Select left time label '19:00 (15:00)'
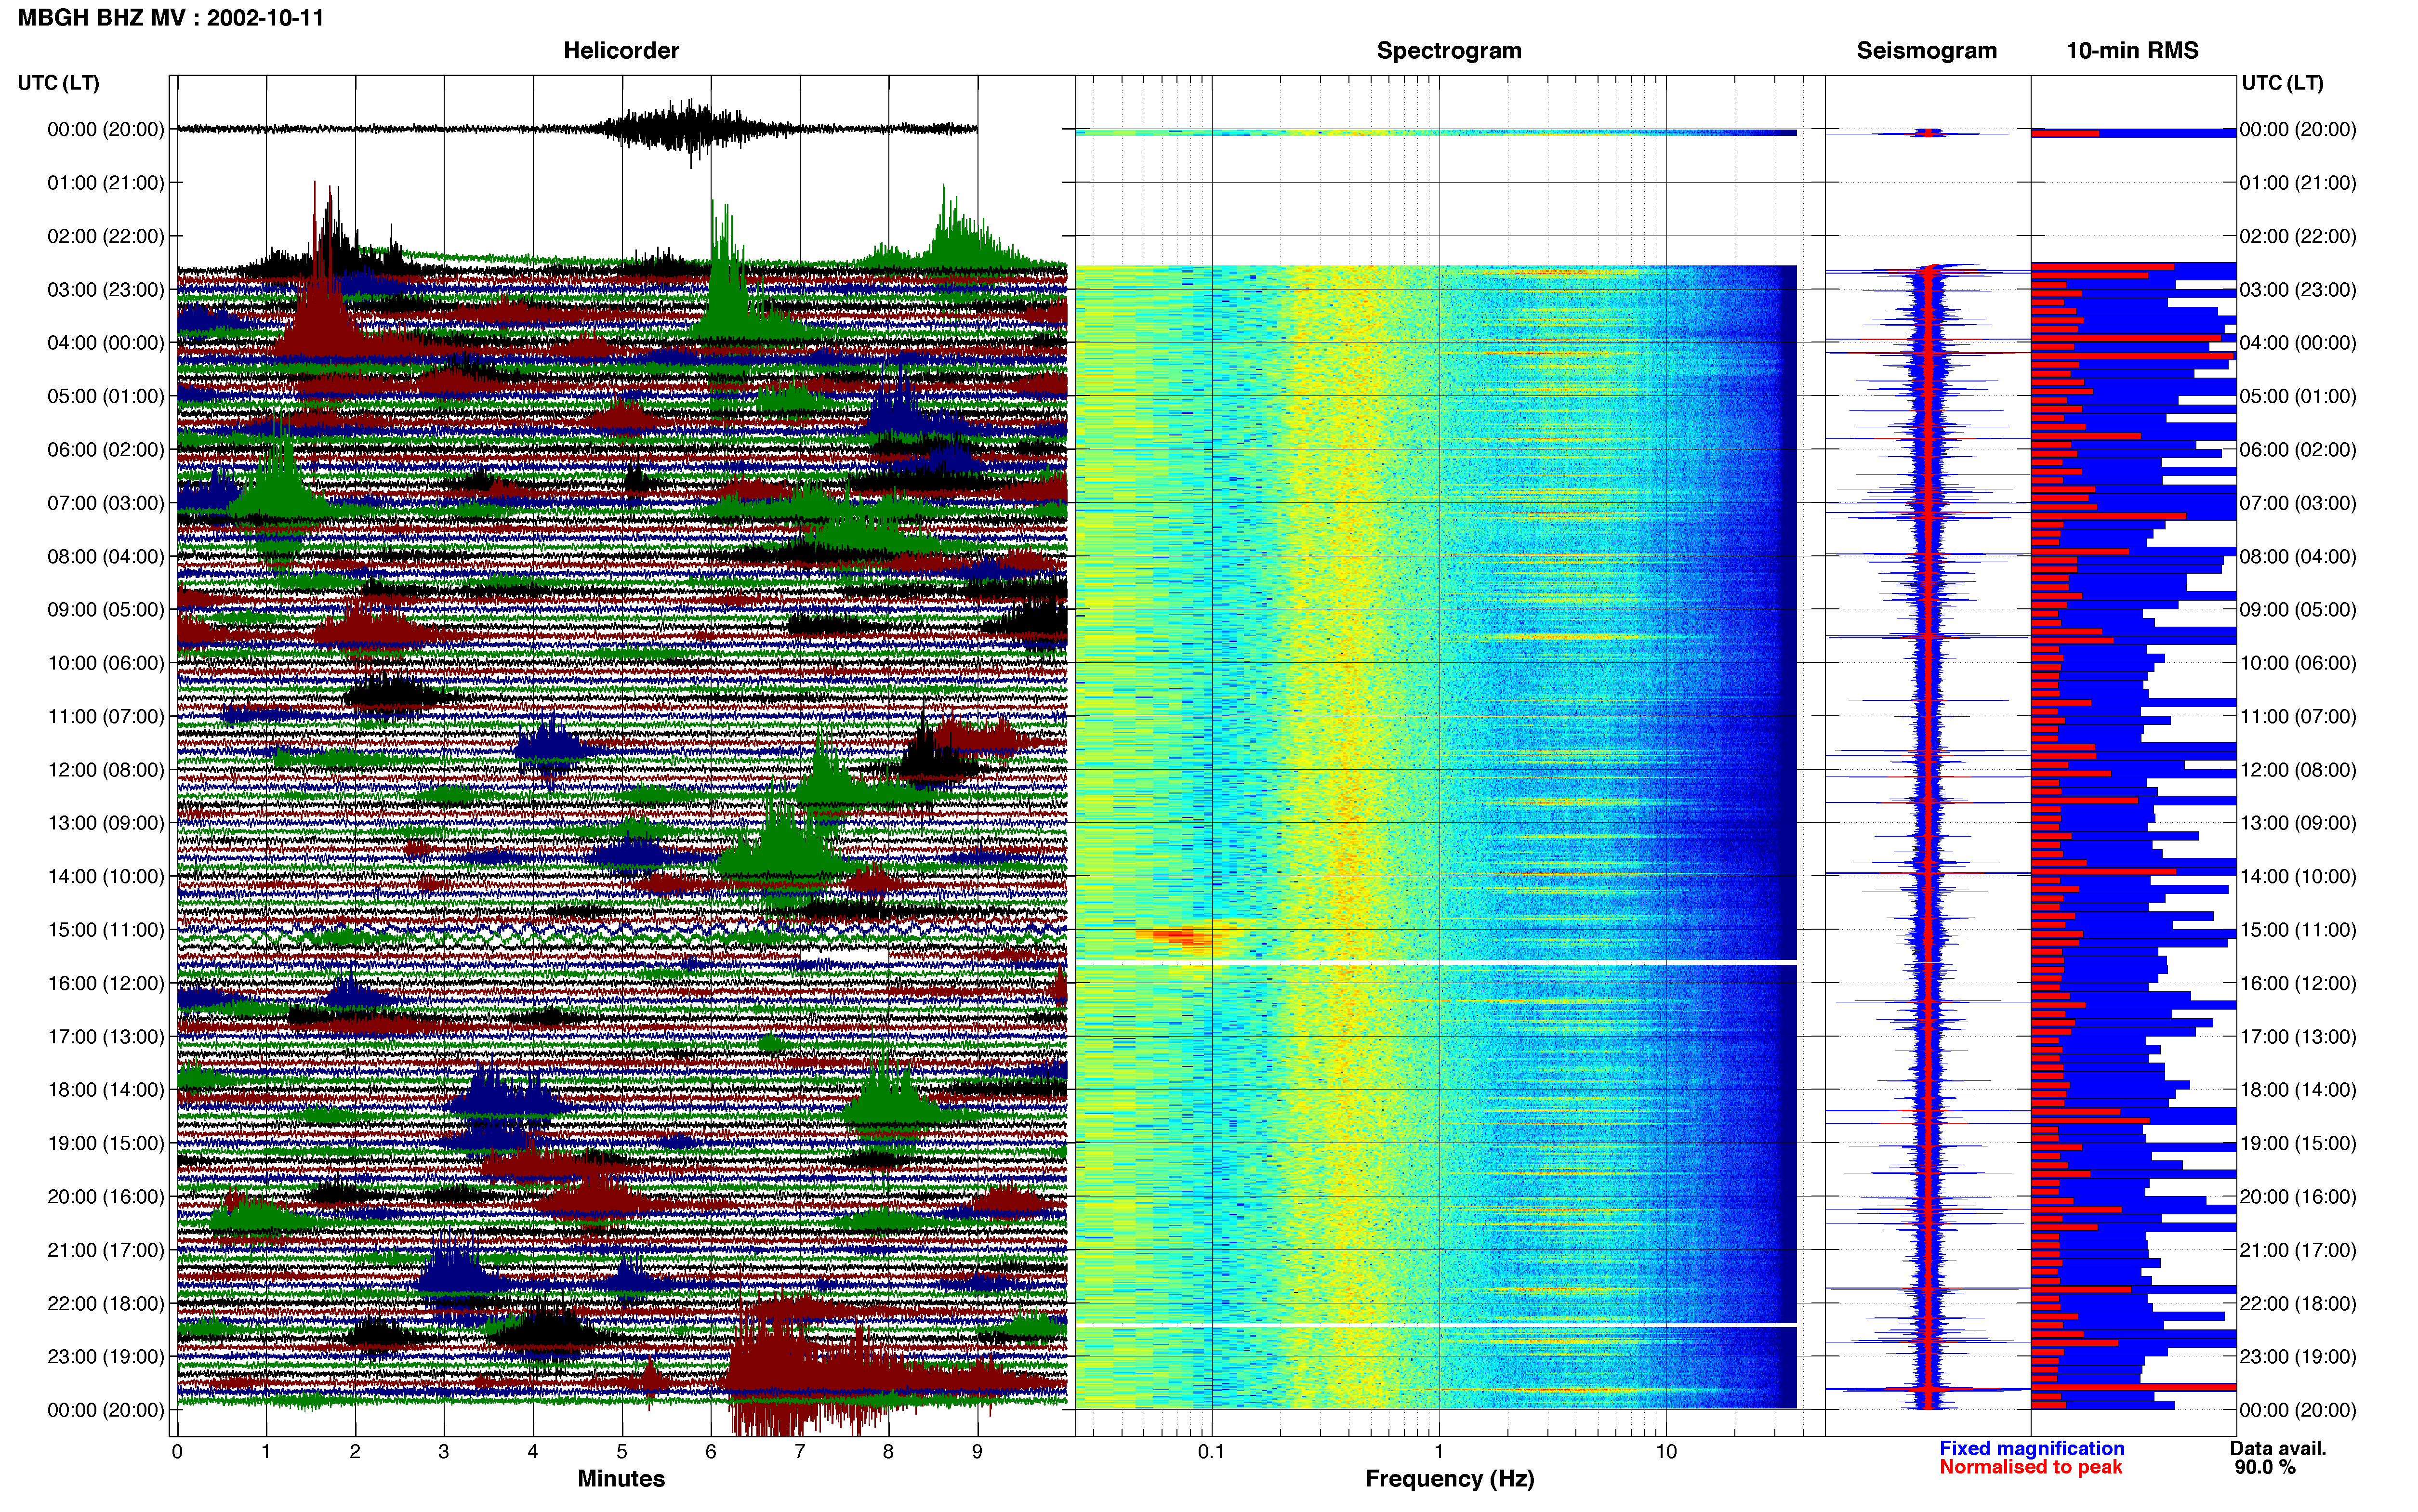 pos(106,1143)
